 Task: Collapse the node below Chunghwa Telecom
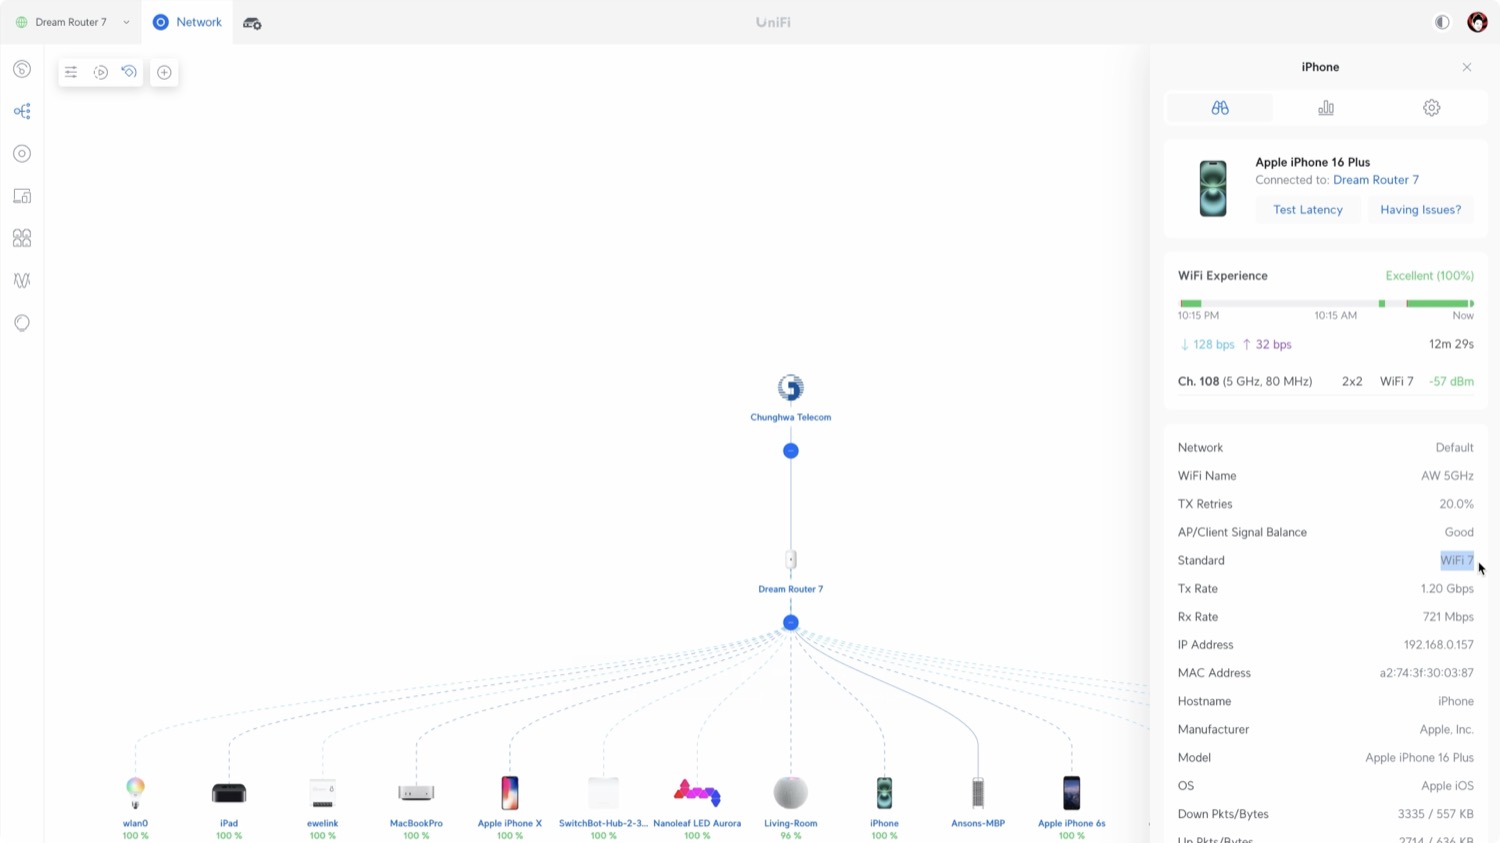pos(791,451)
